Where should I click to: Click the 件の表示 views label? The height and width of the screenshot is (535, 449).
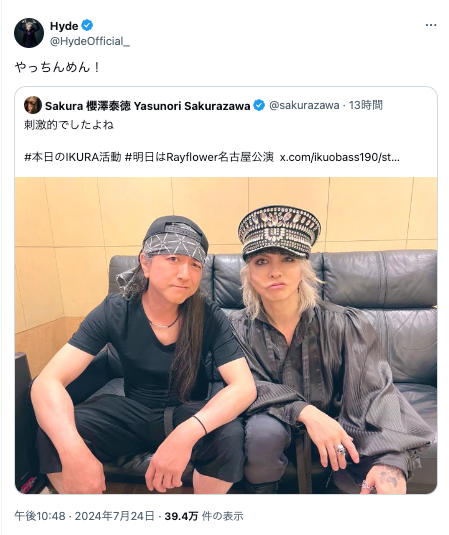pos(222,516)
